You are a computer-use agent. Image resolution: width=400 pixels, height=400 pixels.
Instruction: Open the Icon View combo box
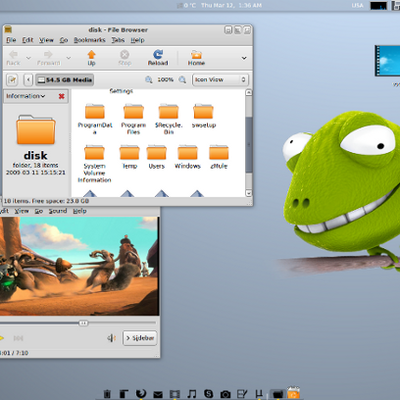pos(220,80)
